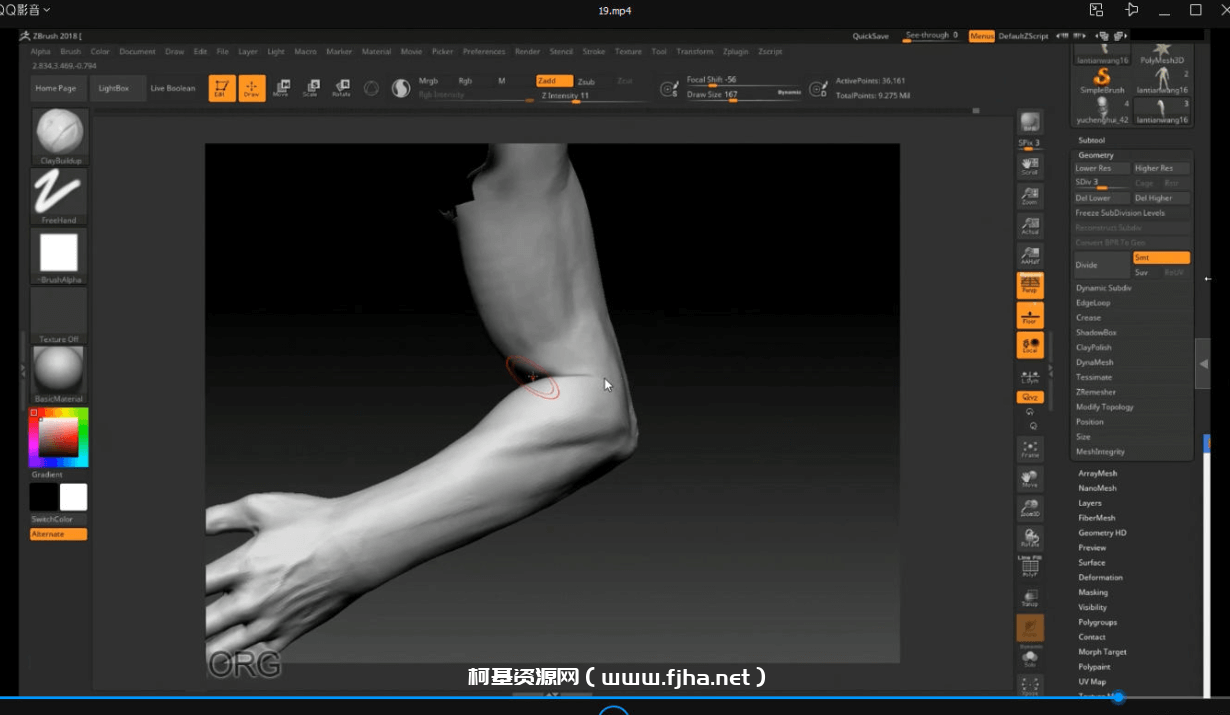
Task: Click the Draw Size slider
Action: tap(744, 96)
